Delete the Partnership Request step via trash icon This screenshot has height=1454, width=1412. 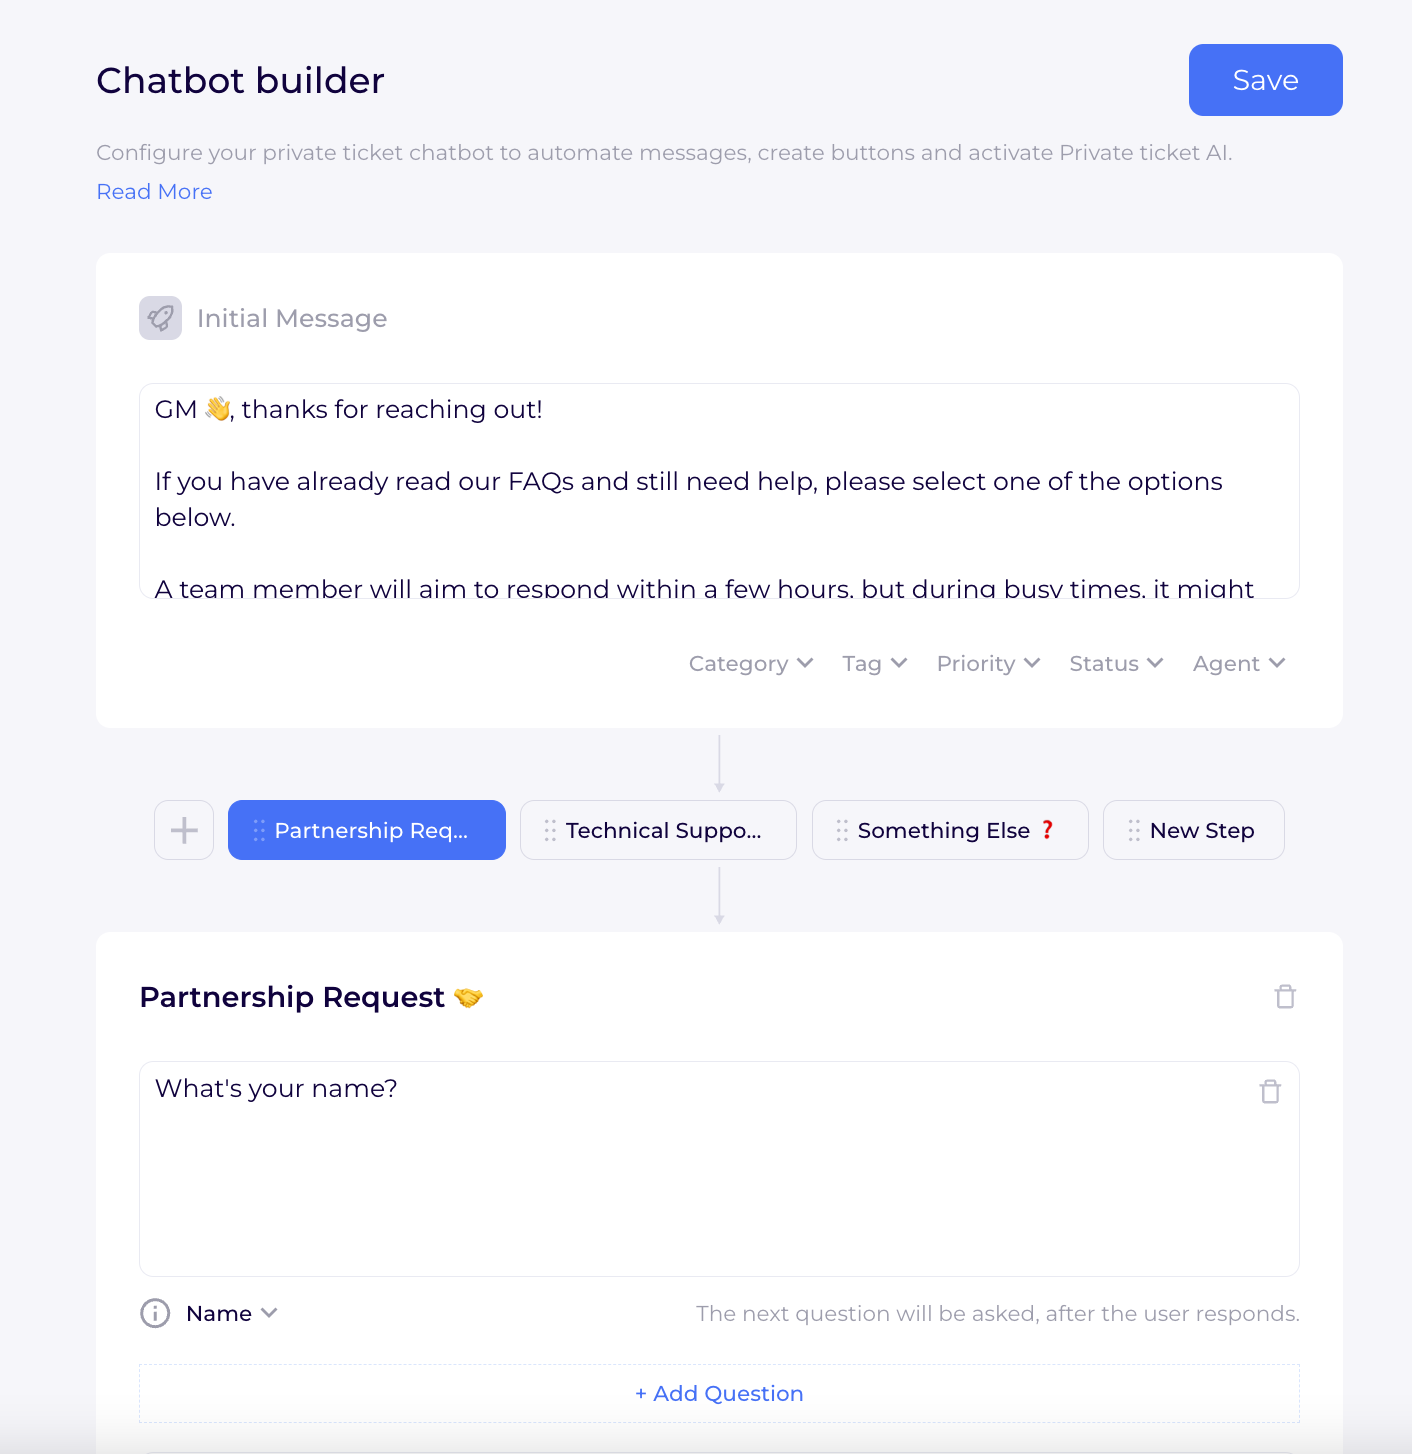1286,996
